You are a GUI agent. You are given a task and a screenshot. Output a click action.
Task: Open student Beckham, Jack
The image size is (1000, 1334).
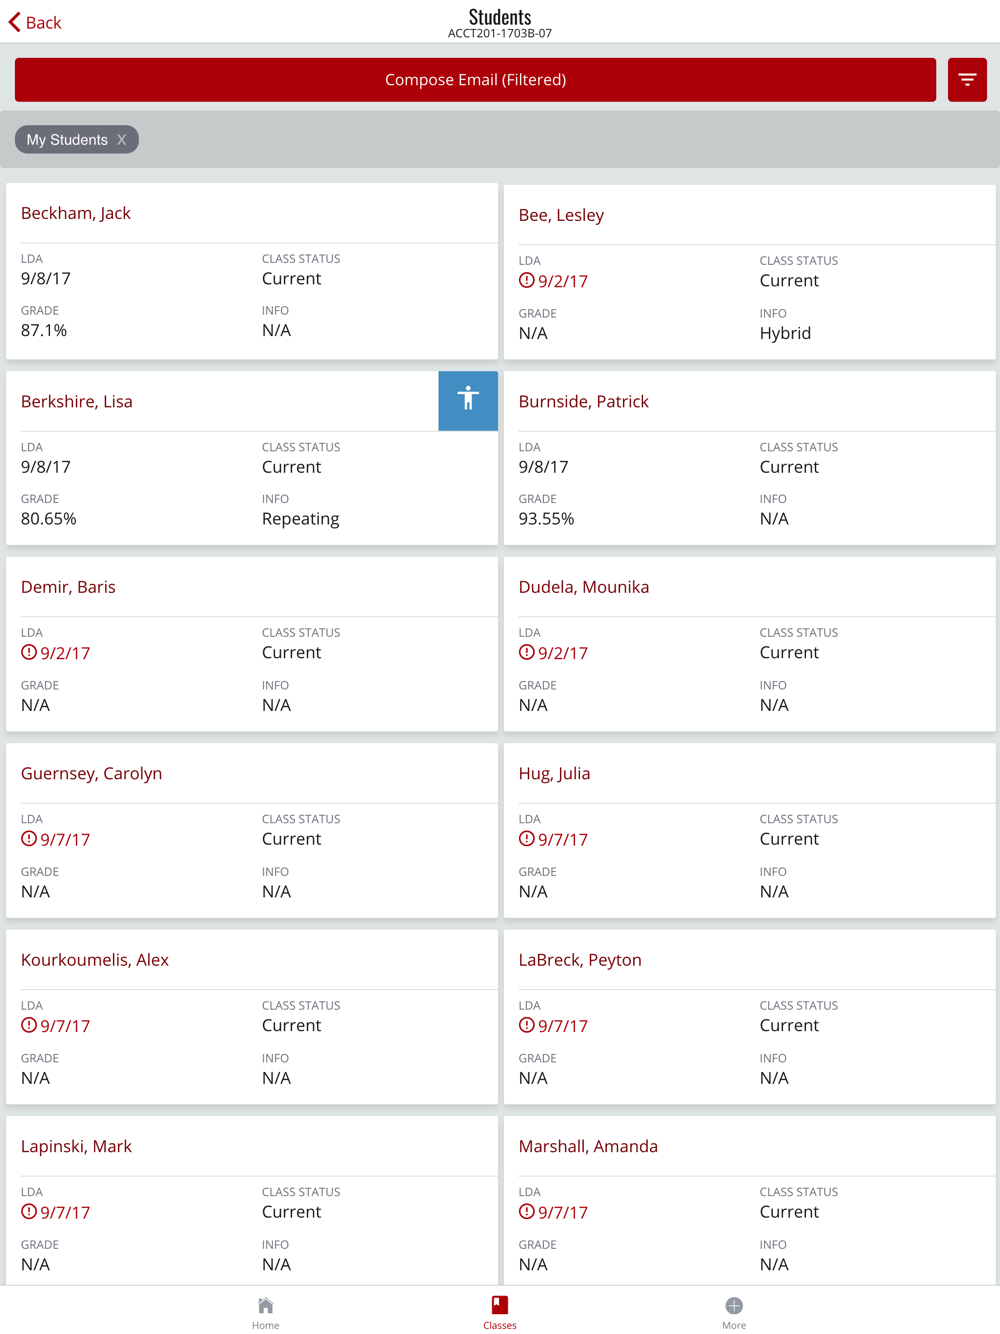76,213
